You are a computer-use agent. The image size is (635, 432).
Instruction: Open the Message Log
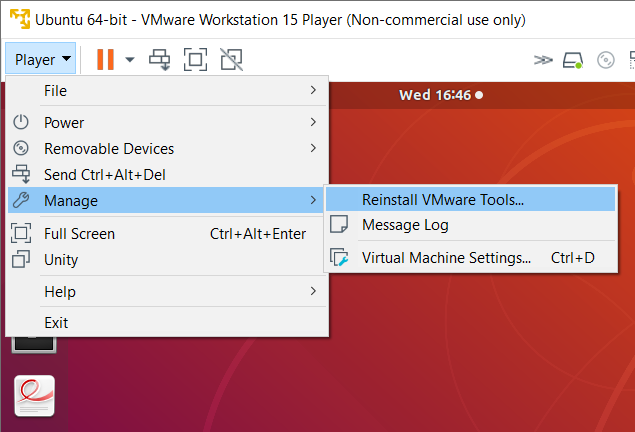(x=405, y=225)
